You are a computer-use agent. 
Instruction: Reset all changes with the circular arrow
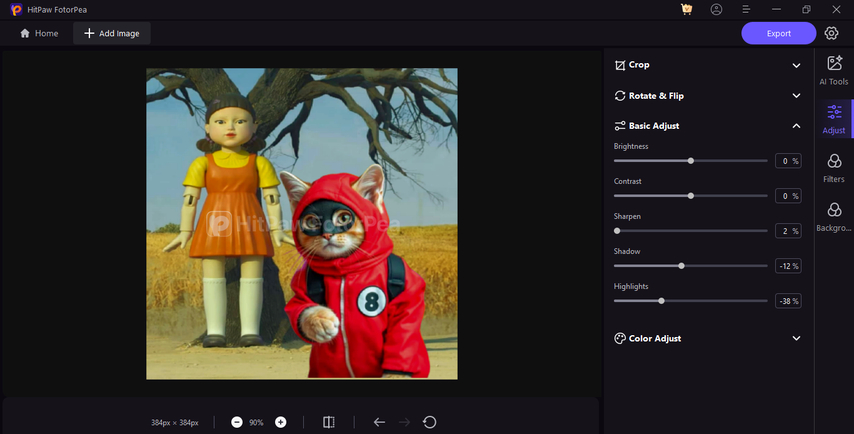pyautogui.click(x=430, y=422)
